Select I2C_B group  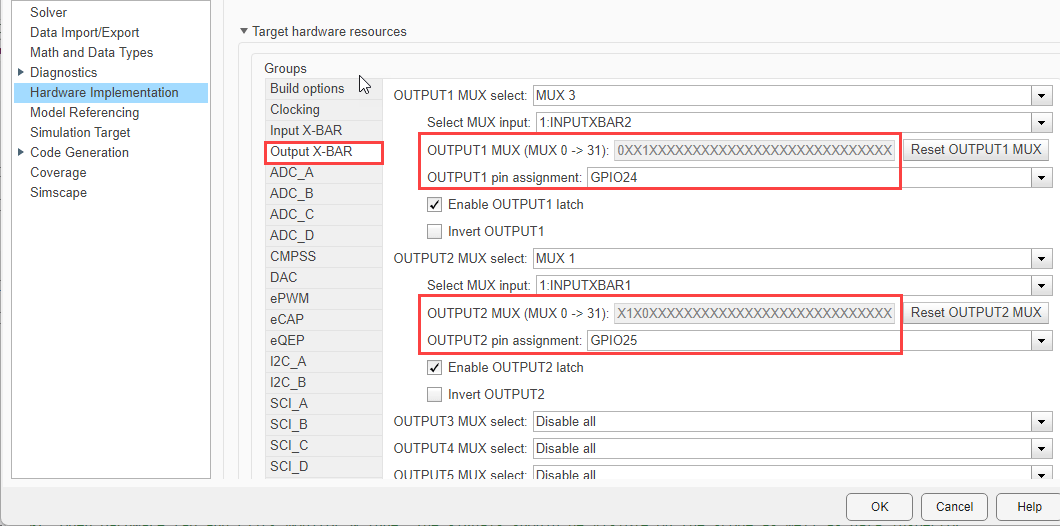pos(324,383)
